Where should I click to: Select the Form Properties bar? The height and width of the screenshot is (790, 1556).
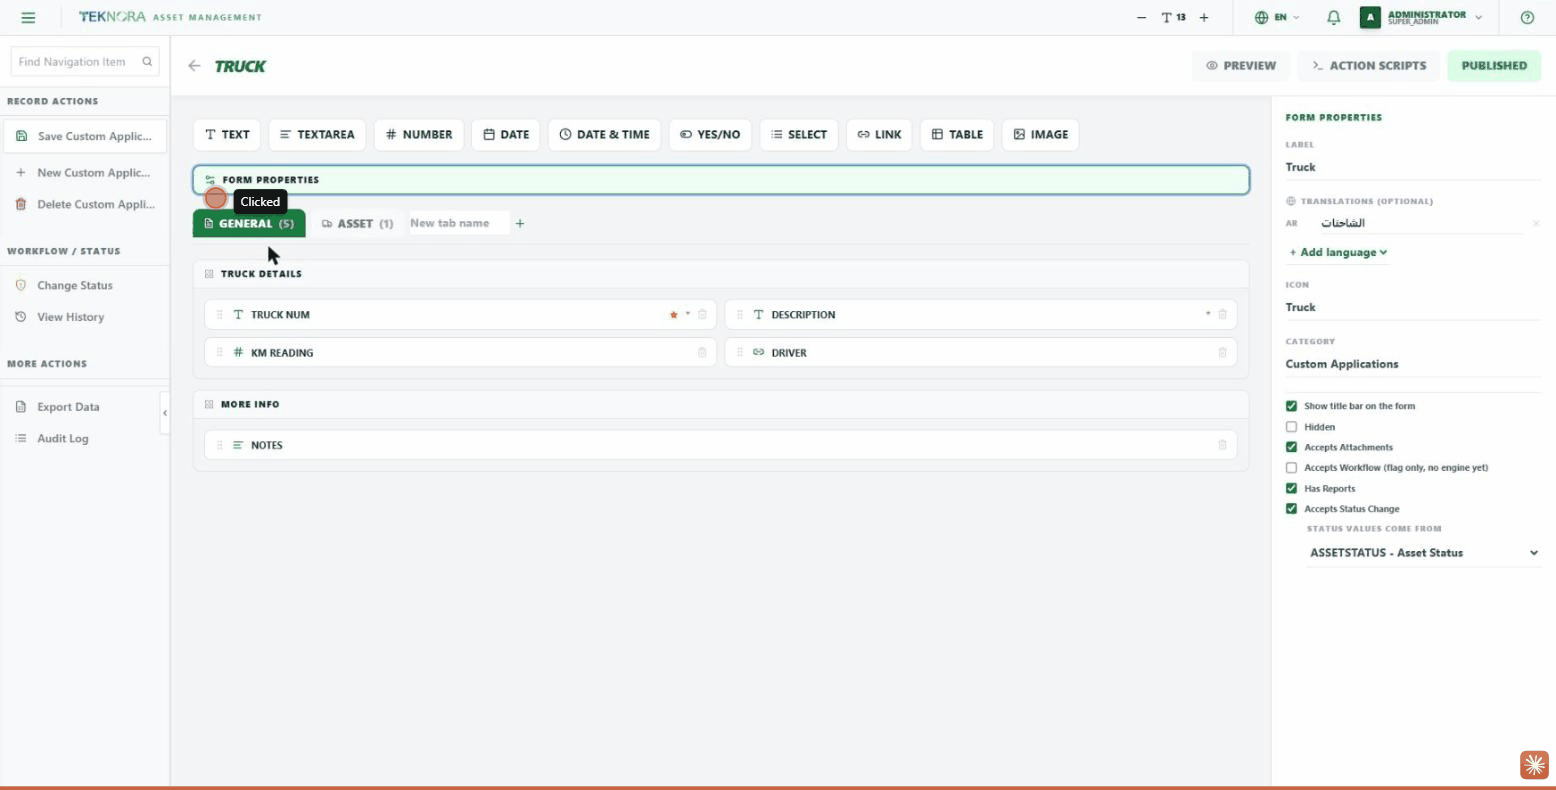(x=721, y=180)
